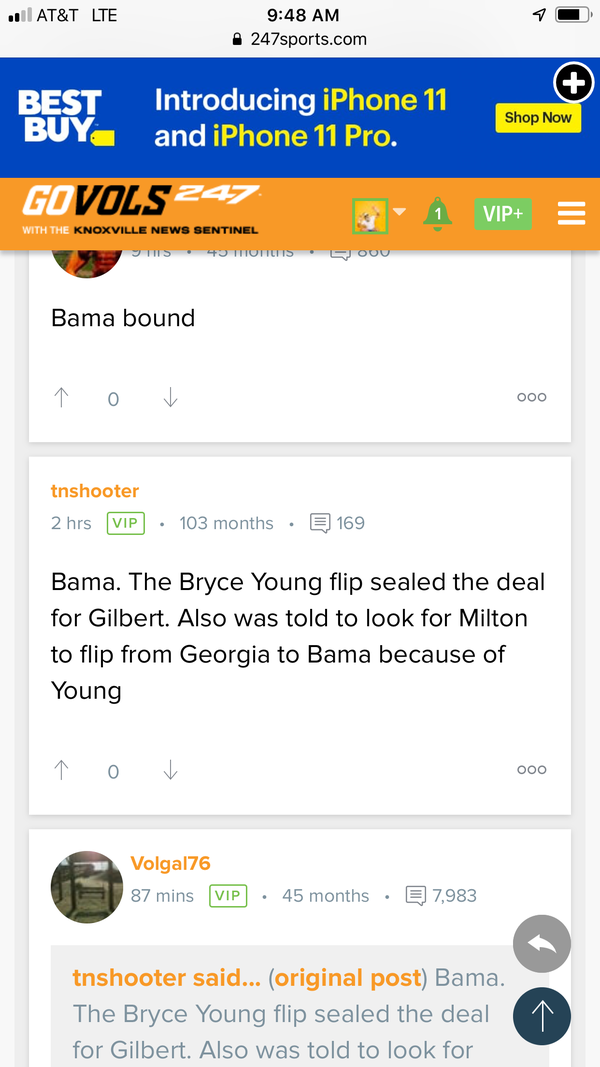Open more options on the "Bama bound" post
Screen dimensions: 600x1067
pyautogui.click(x=531, y=397)
